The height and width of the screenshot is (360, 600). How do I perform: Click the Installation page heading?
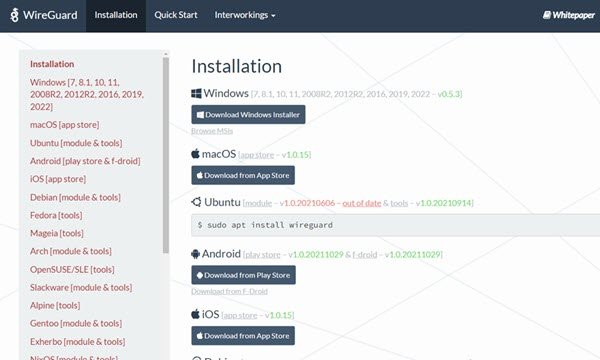pyautogui.click(x=236, y=66)
